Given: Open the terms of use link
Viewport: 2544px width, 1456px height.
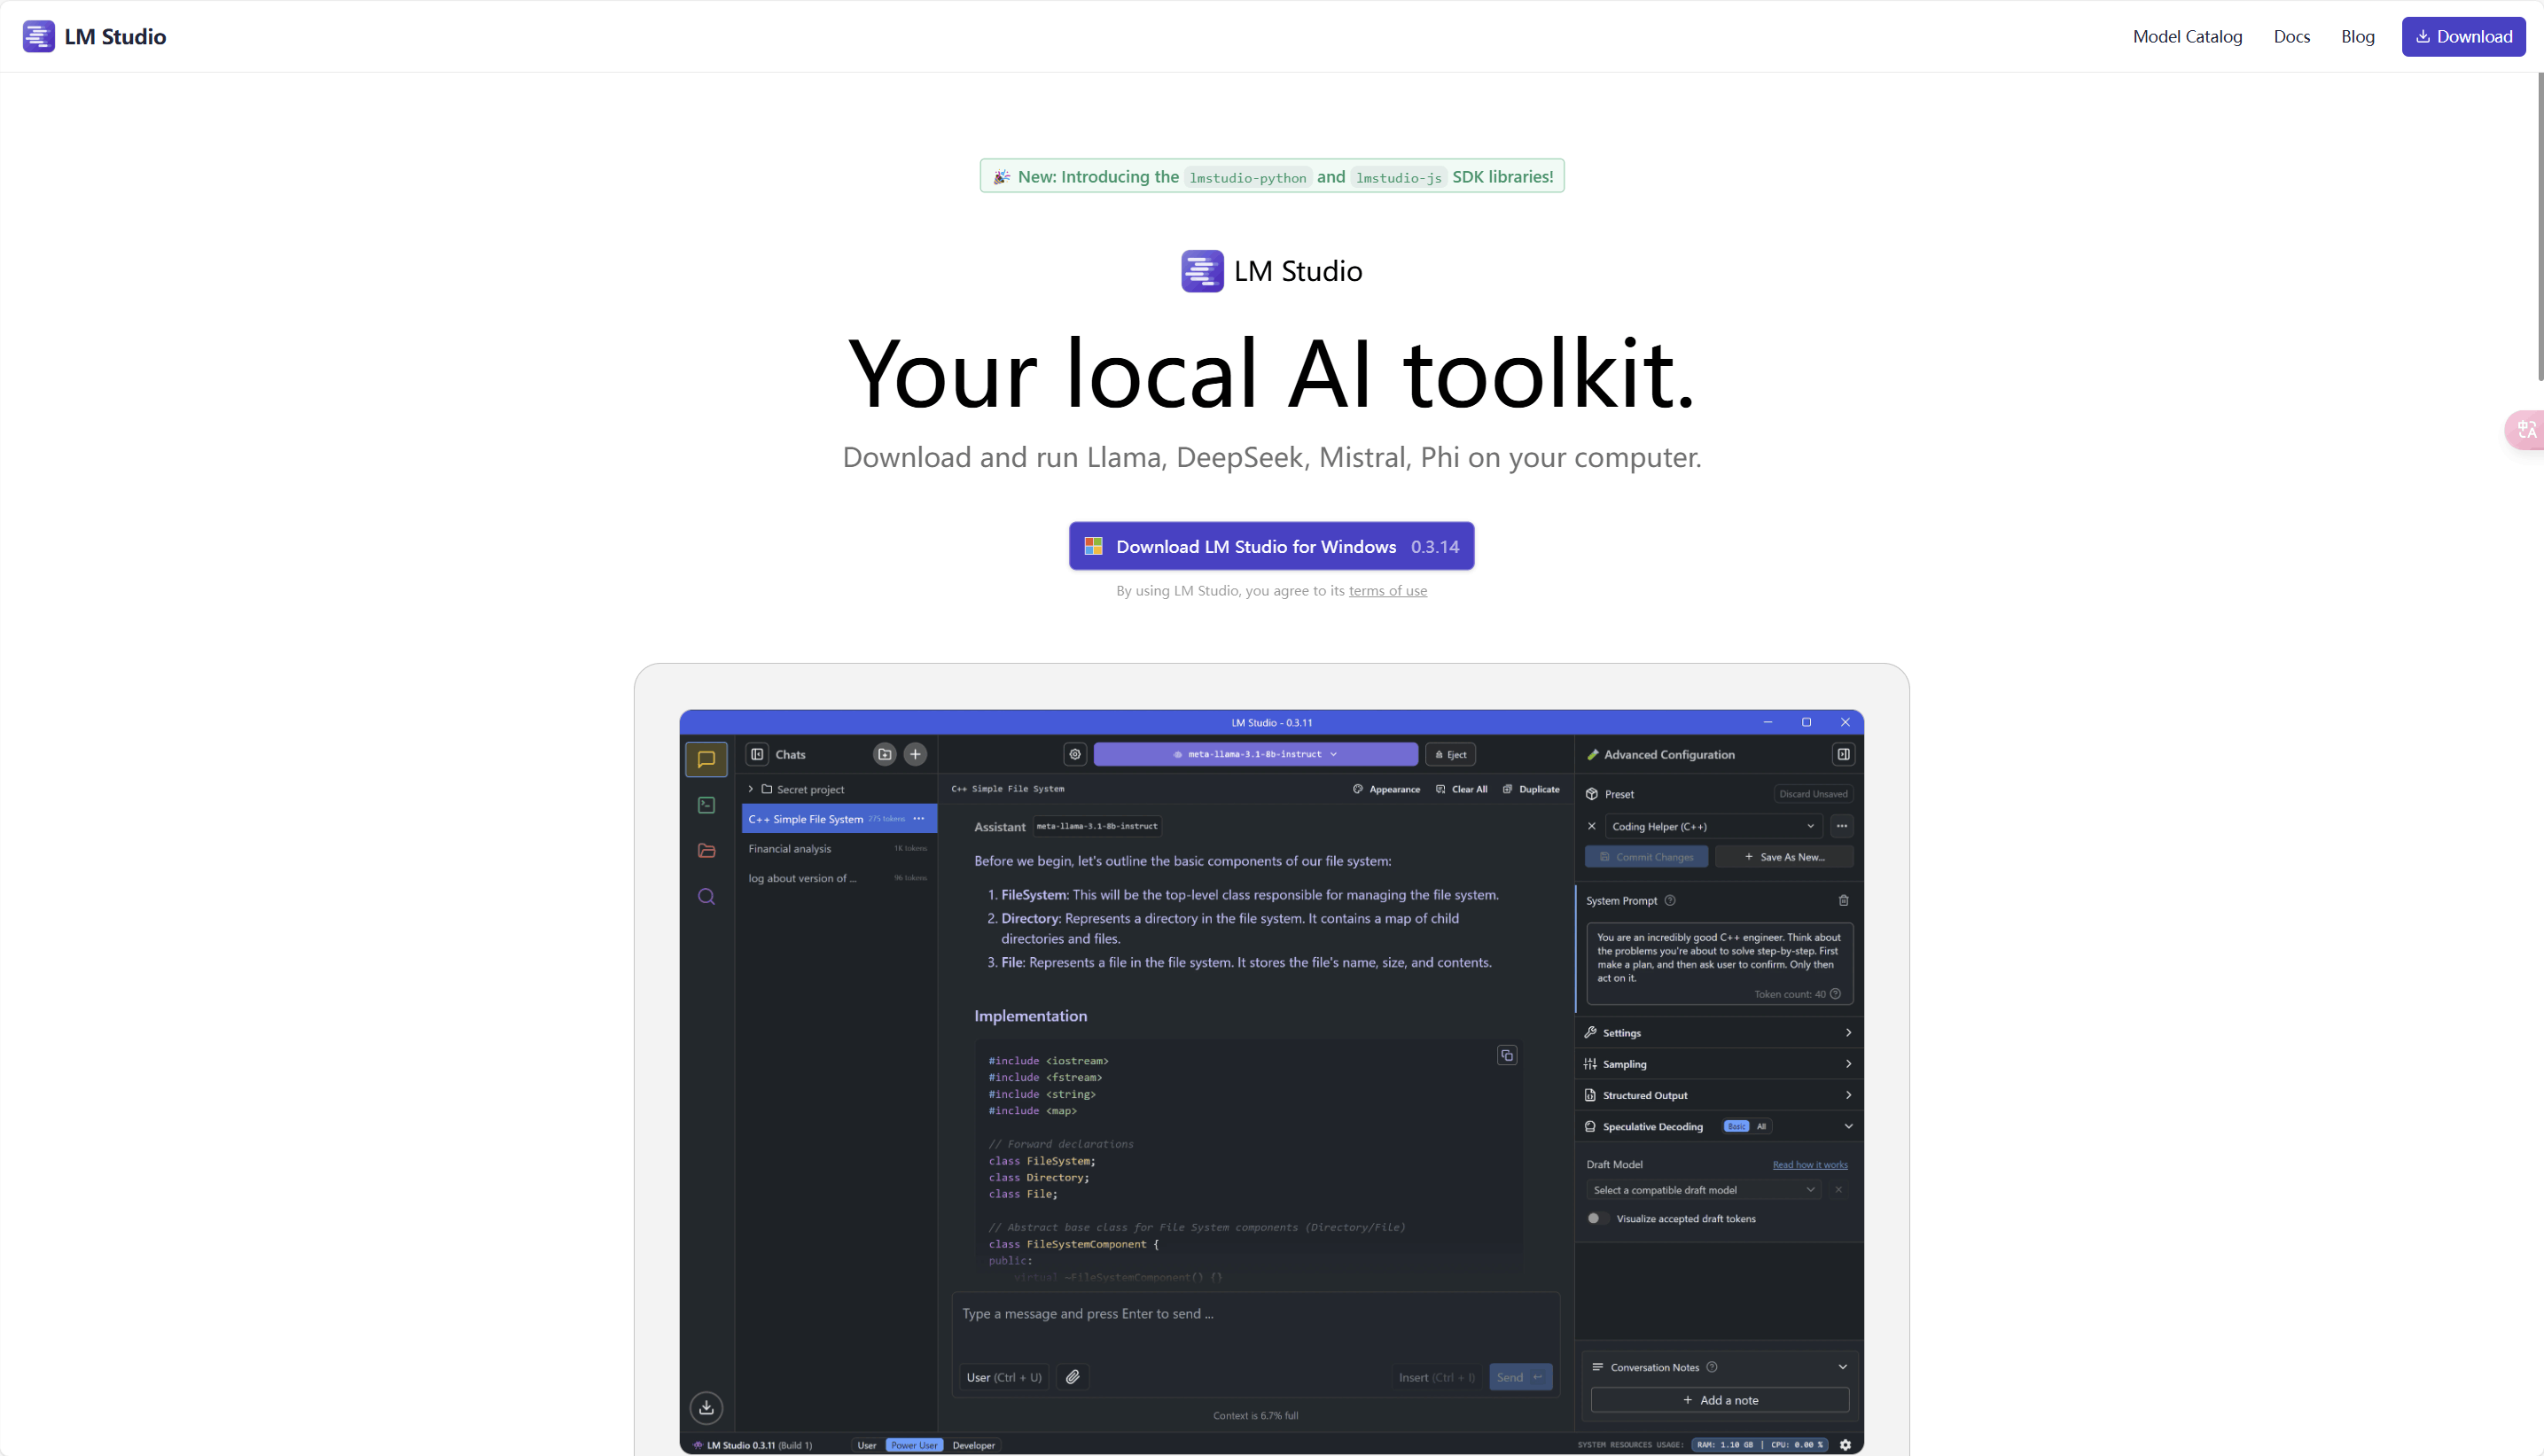Looking at the screenshot, I should (1387, 591).
